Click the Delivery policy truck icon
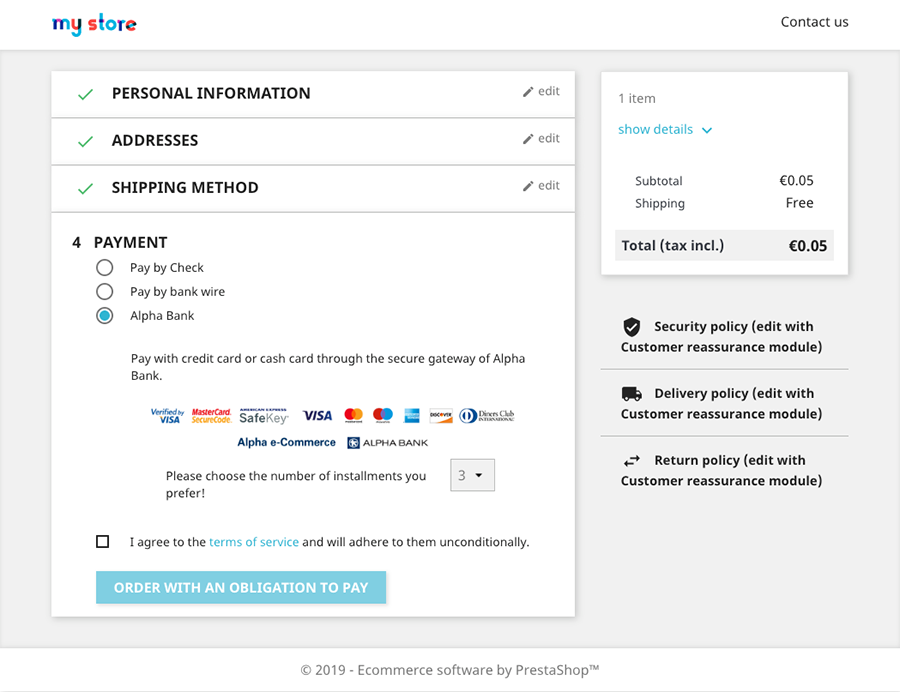Image resolution: width=900 pixels, height=692 pixels. pyautogui.click(x=631, y=394)
